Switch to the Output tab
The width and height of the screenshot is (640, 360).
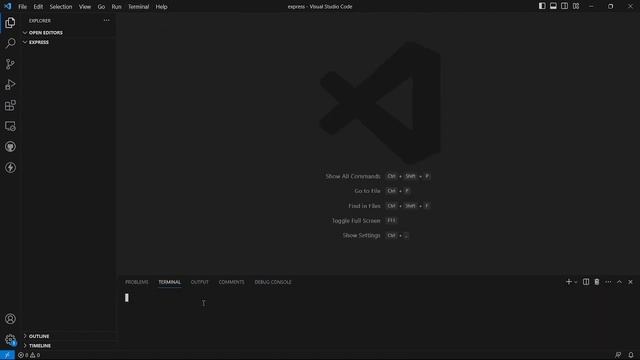(200, 282)
